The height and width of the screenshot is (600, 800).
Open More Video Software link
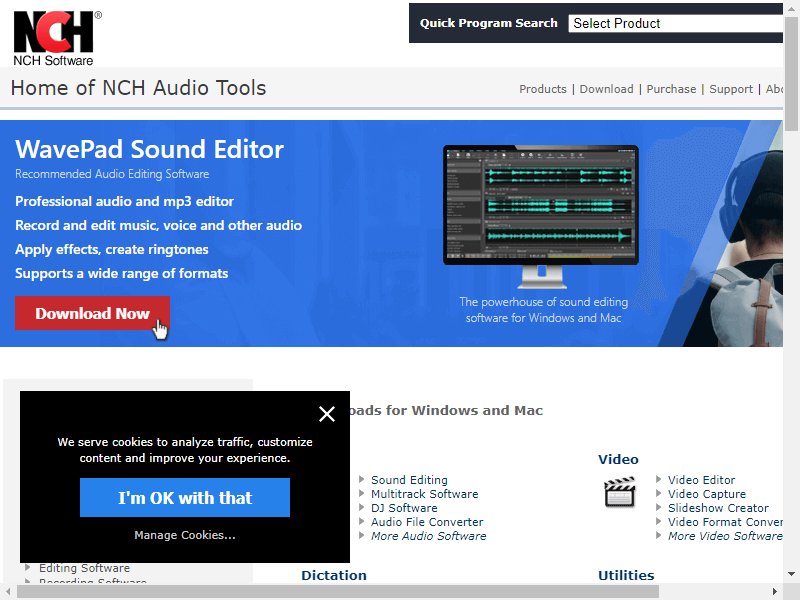[725, 536]
